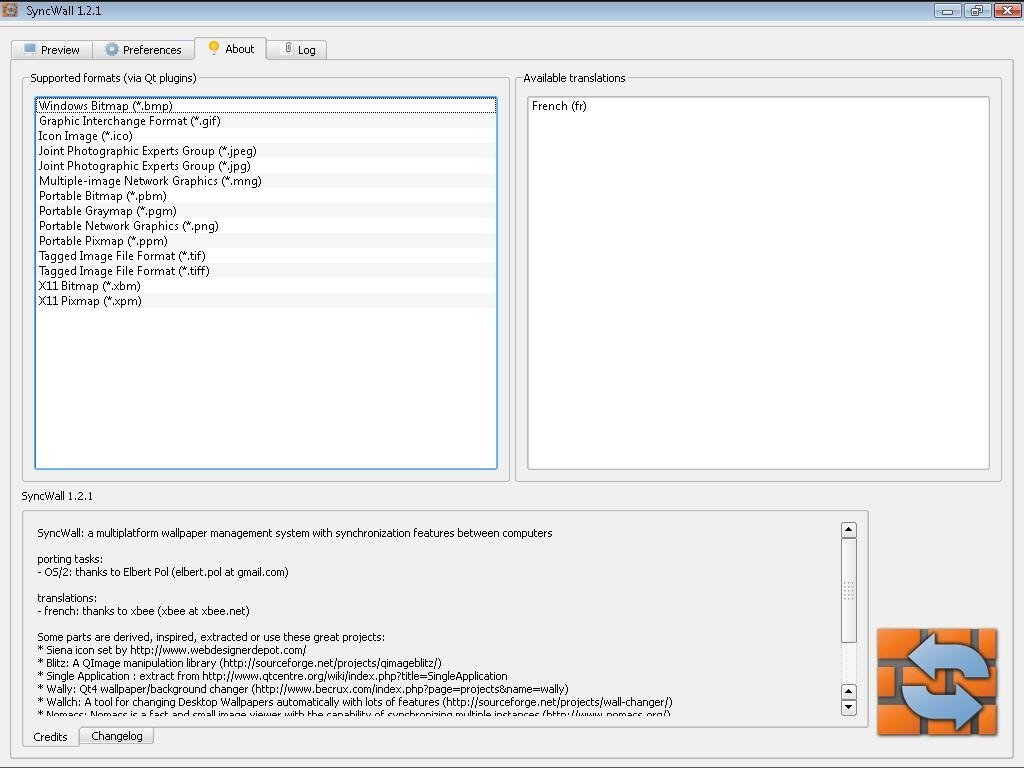Click the SyncWall 1.2.1 version label
This screenshot has width=1024, height=768.
(x=57, y=496)
